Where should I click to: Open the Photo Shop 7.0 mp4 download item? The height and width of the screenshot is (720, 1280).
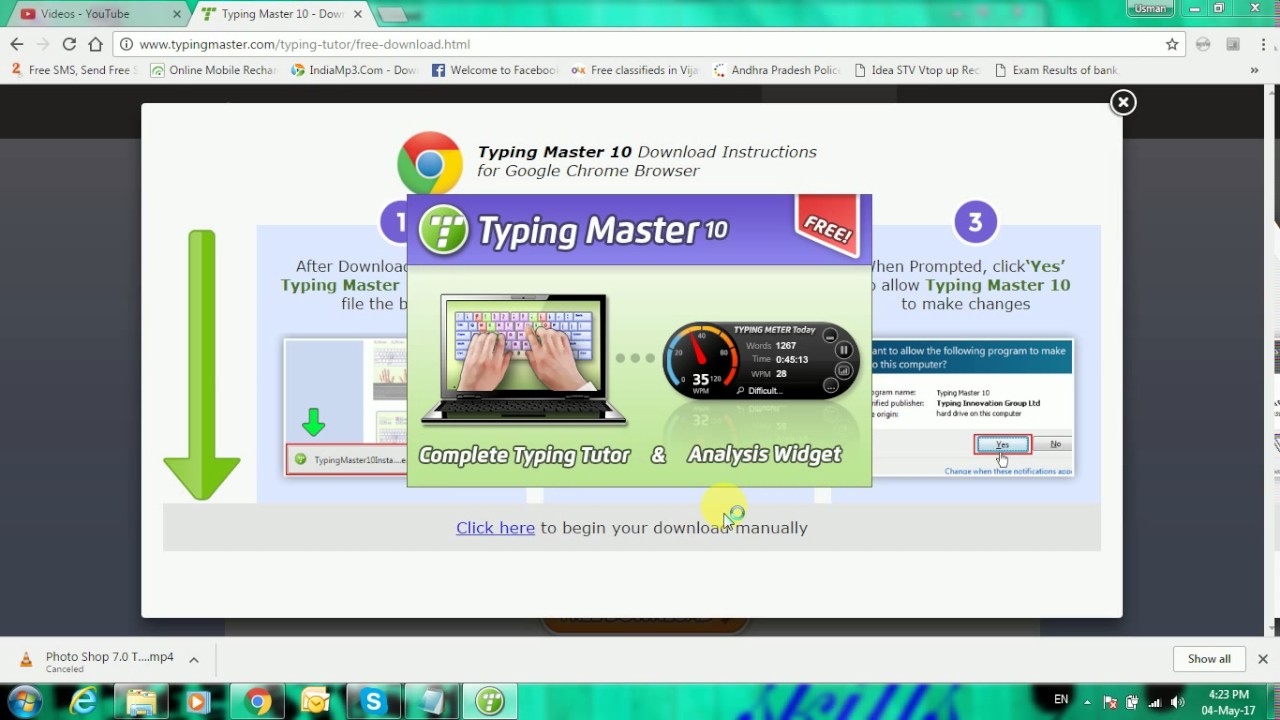pyautogui.click(x=98, y=660)
